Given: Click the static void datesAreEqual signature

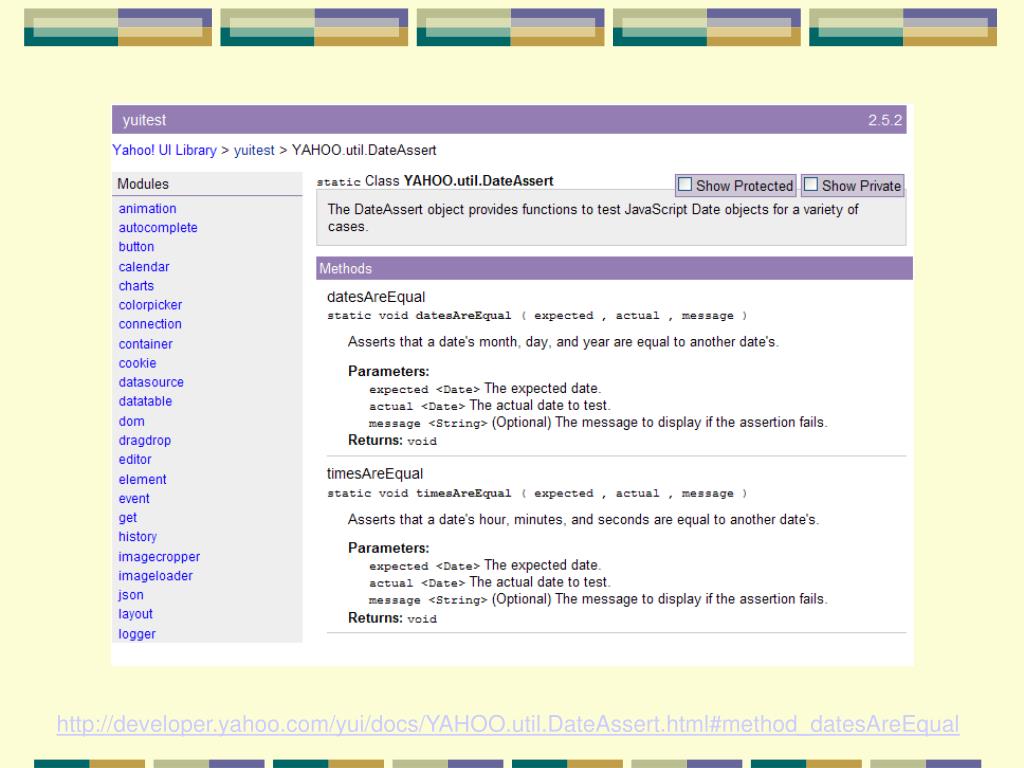Looking at the screenshot, I should [537, 315].
